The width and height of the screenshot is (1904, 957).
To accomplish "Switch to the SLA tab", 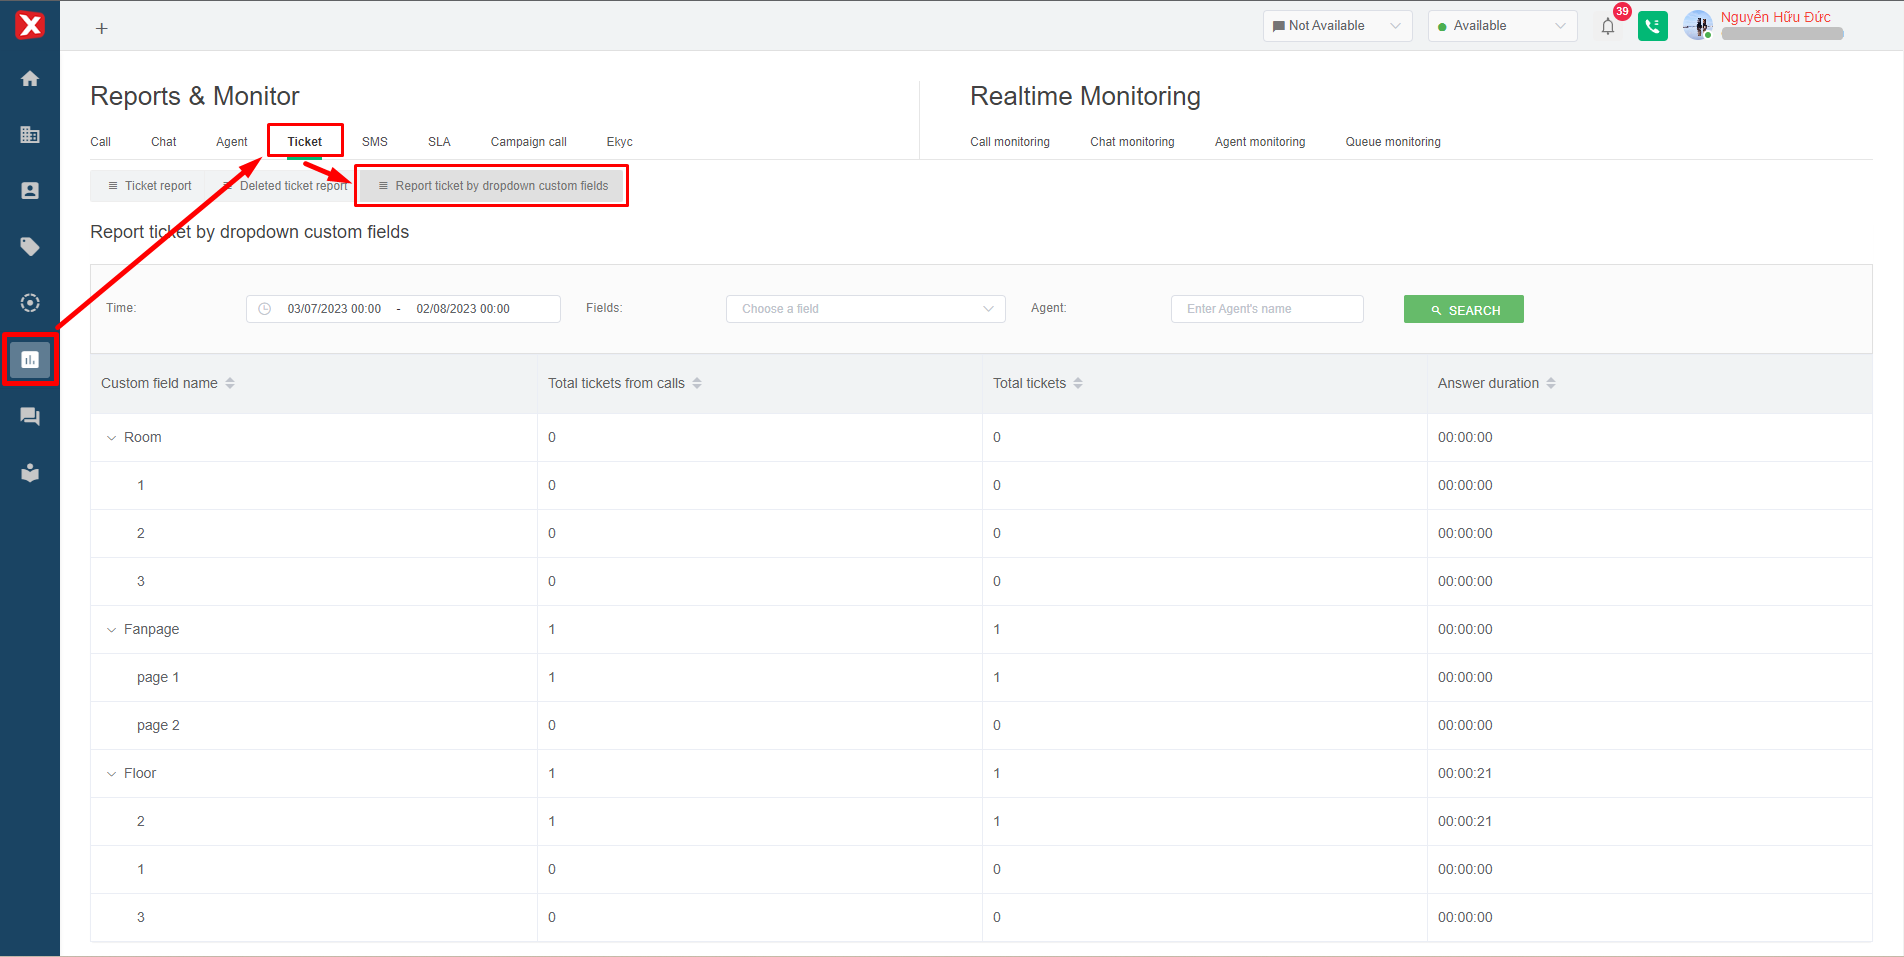I will [439, 142].
